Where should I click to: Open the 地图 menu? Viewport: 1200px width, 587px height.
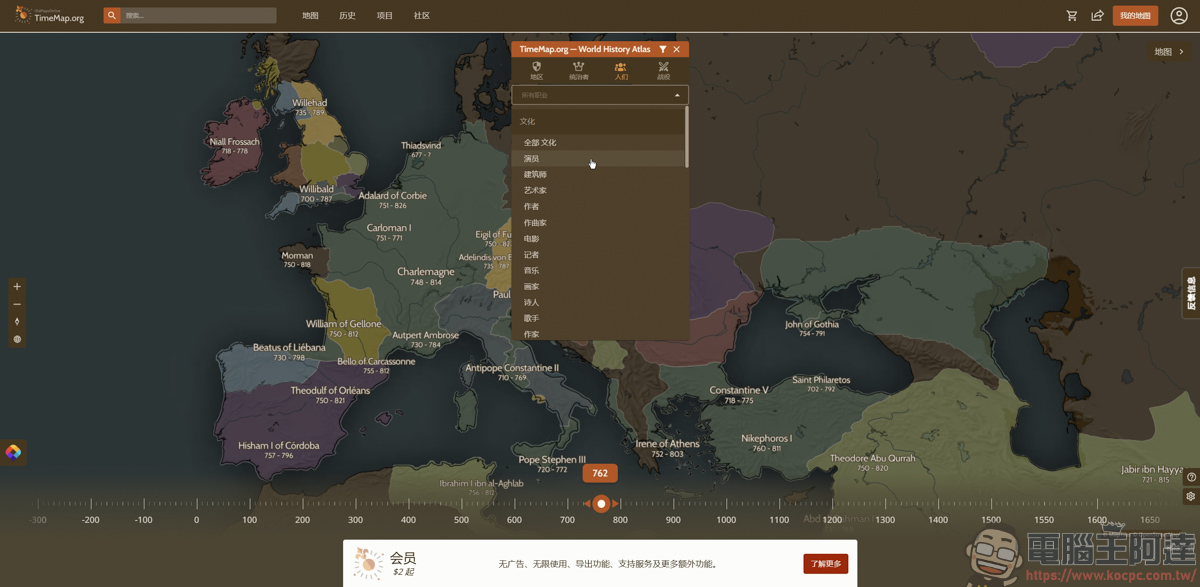(x=310, y=16)
